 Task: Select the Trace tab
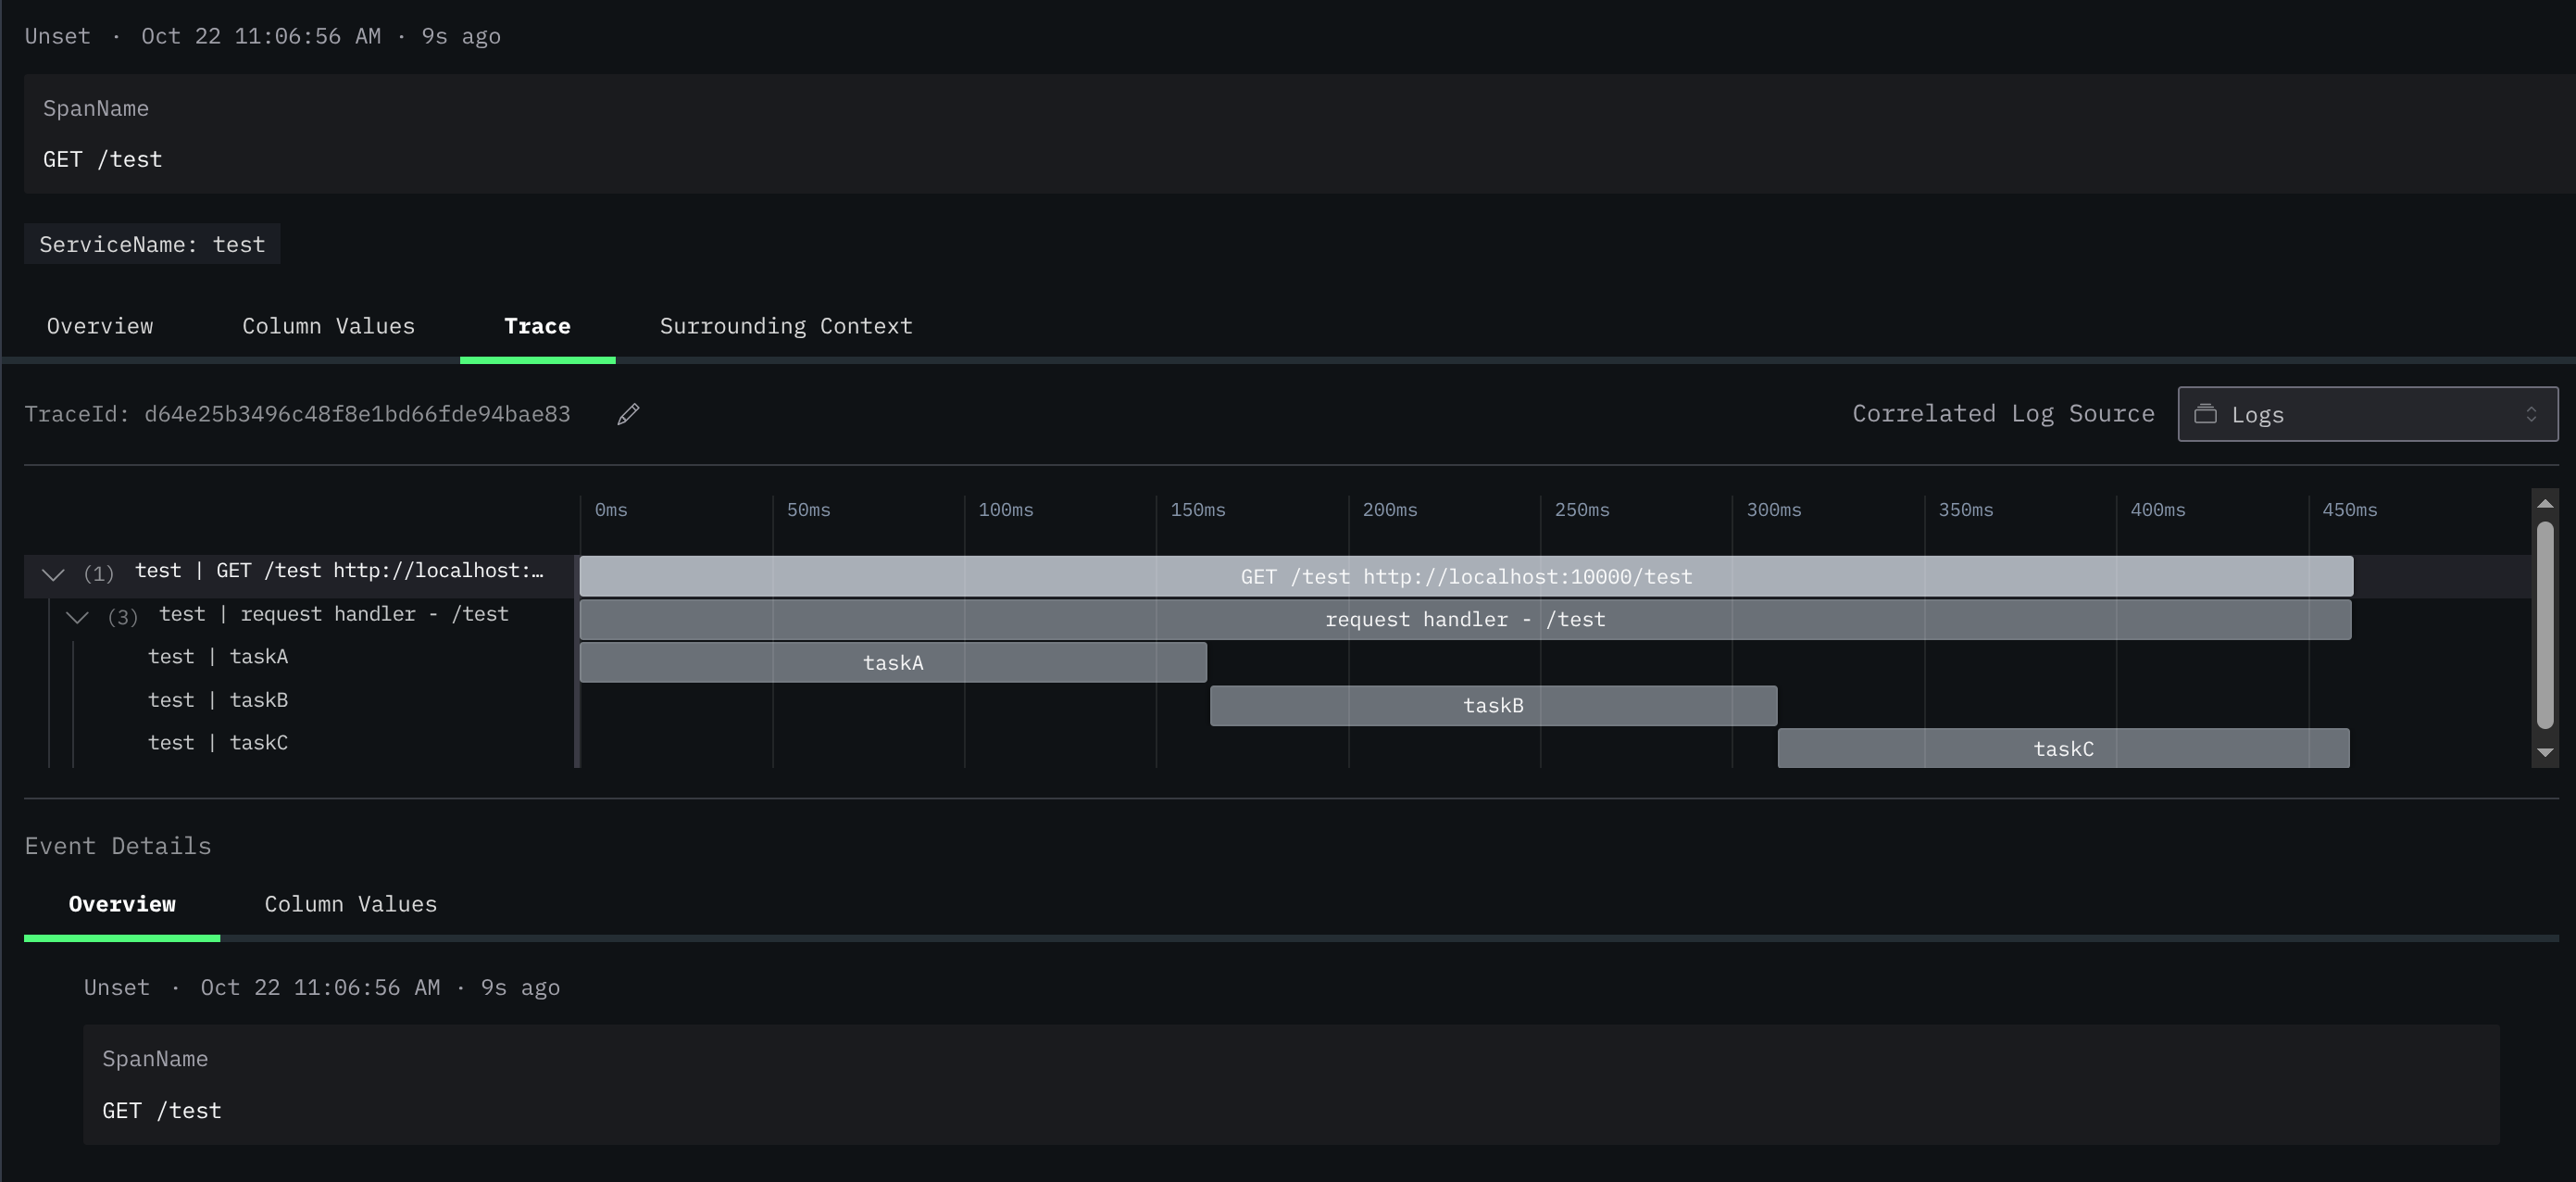537,326
